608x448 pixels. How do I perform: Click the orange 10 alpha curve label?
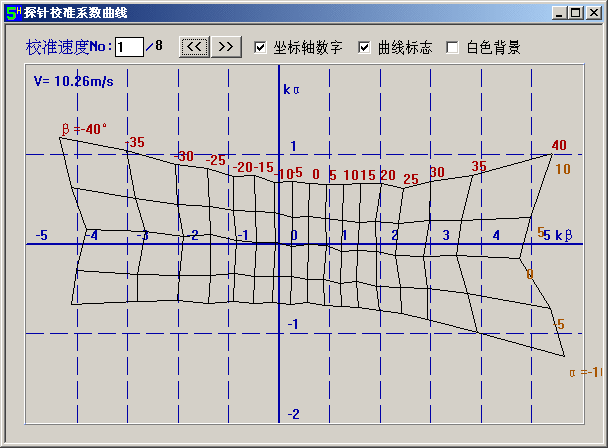point(562,169)
